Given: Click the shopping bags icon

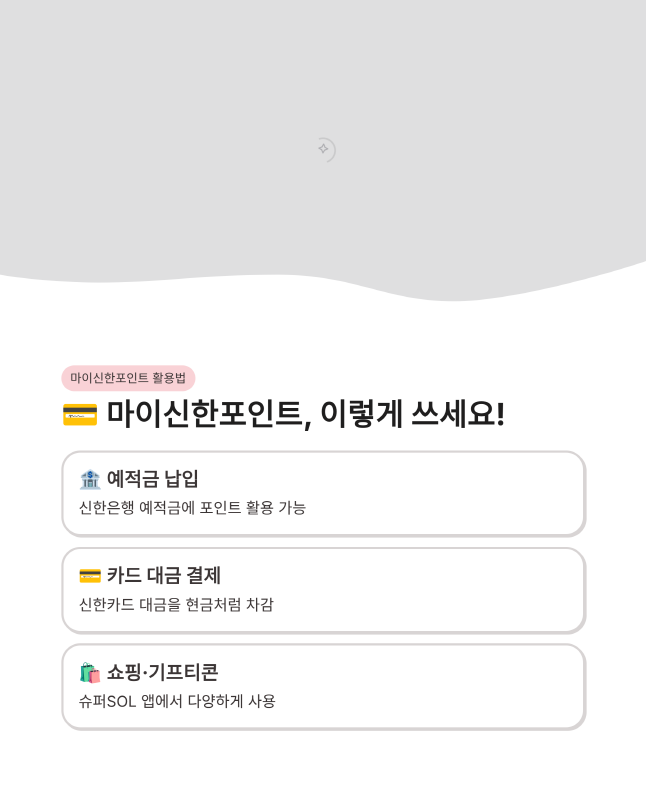Looking at the screenshot, I should [90, 672].
